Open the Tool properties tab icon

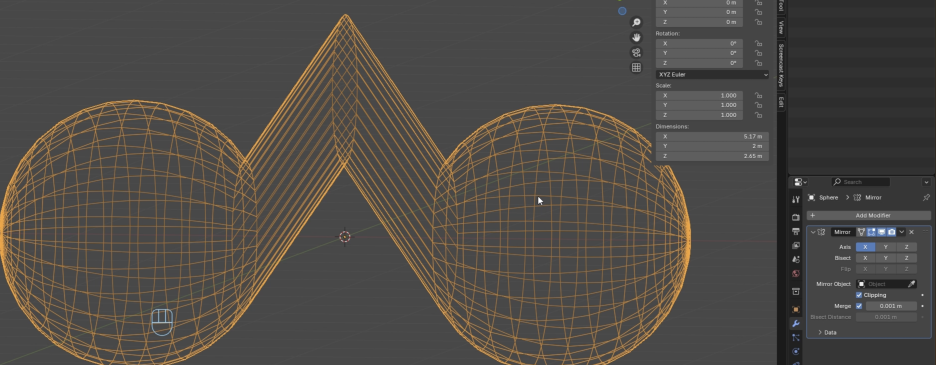click(796, 200)
